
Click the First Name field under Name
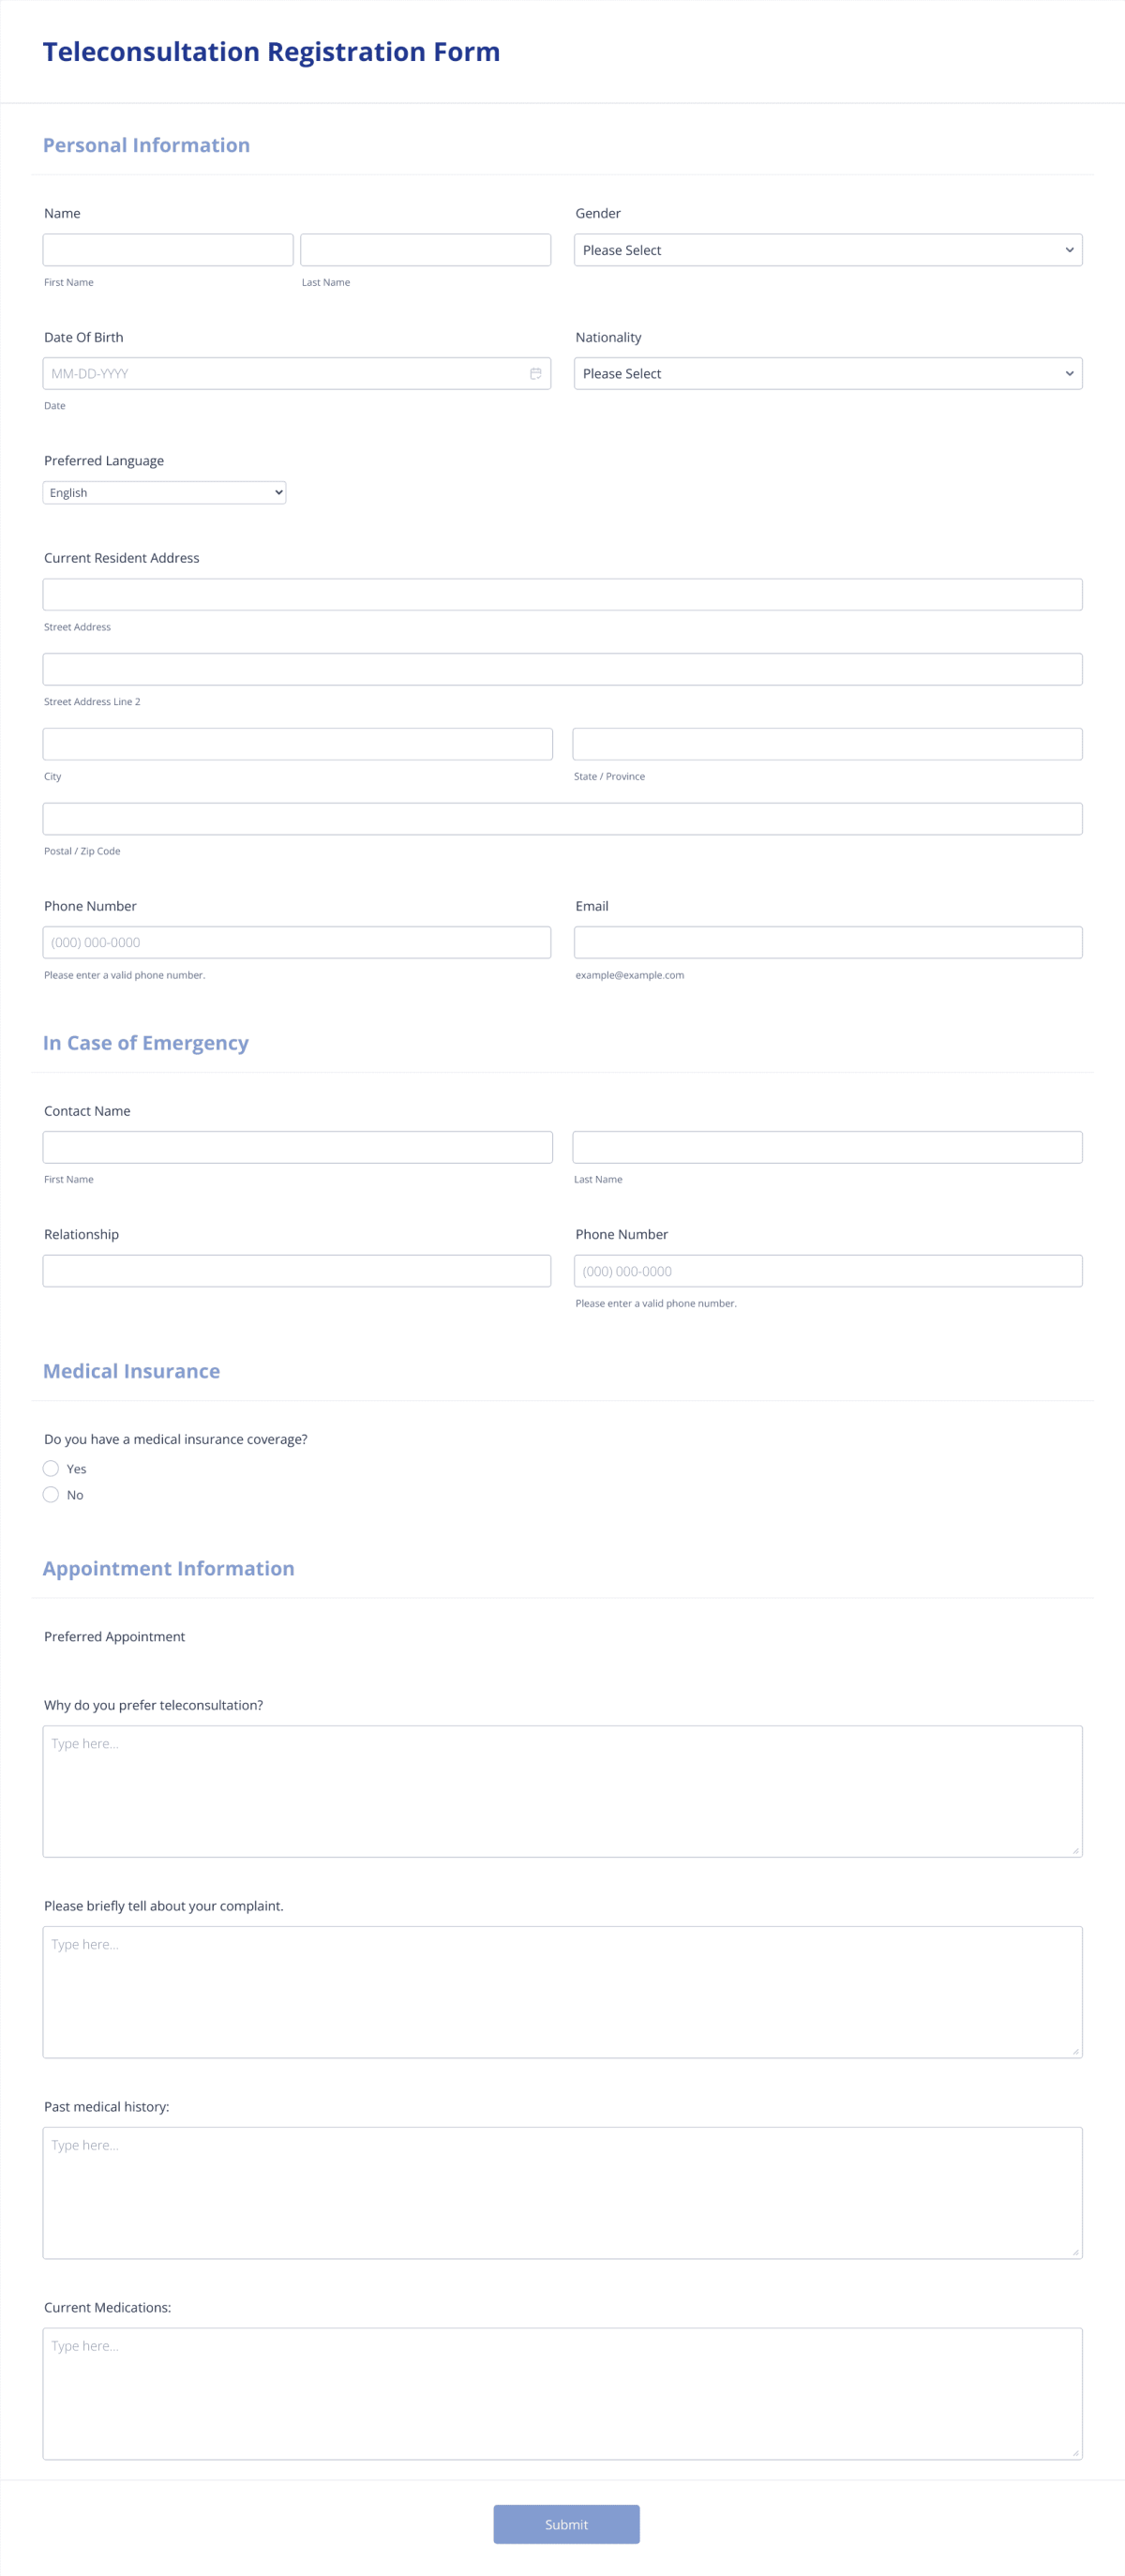[167, 249]
